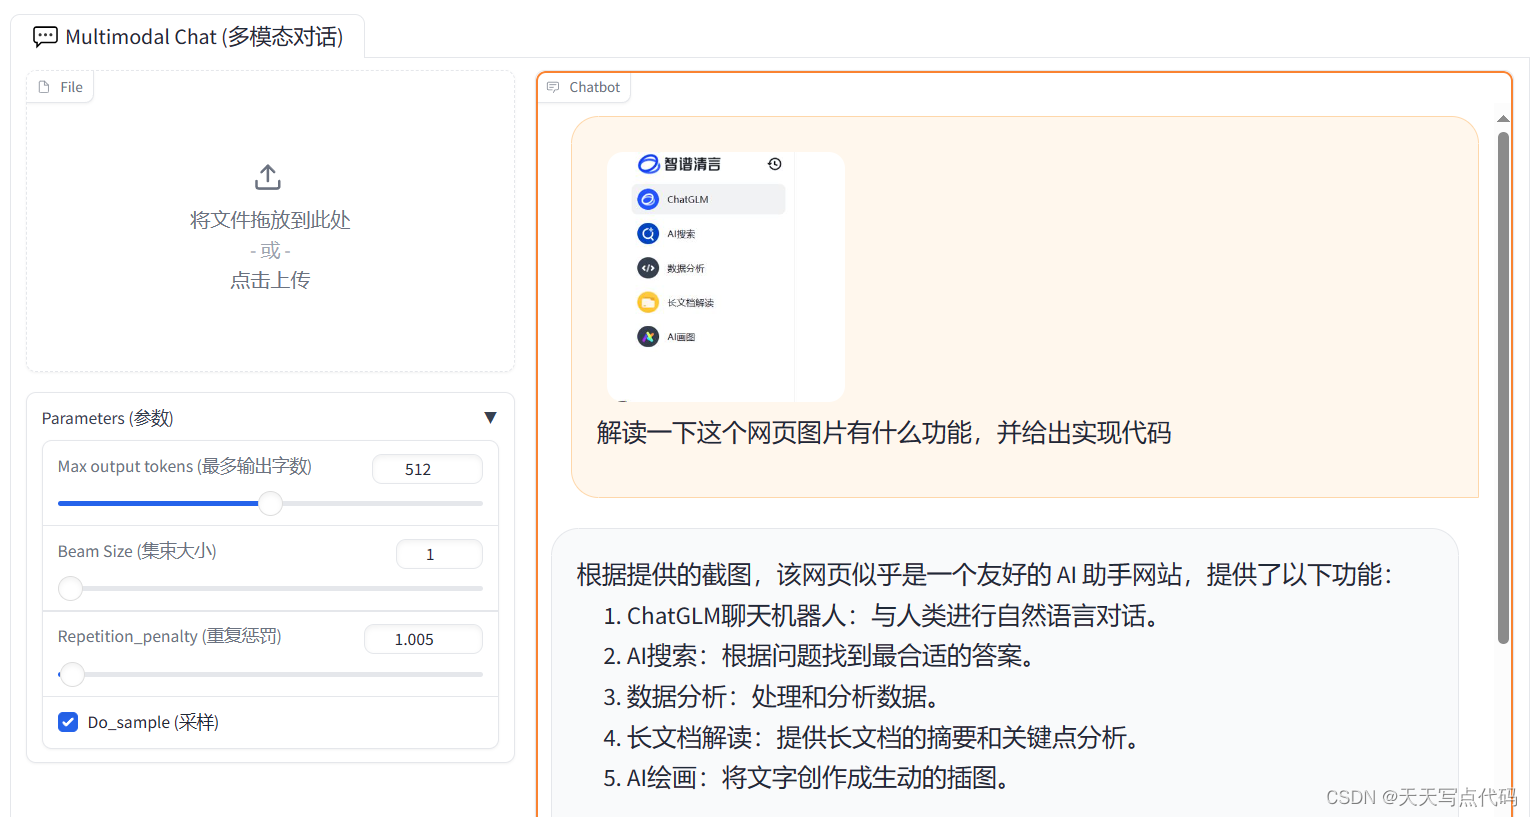Click the Max output tokens slider handle
The image size is (1532, 817).
pos(270,503)
